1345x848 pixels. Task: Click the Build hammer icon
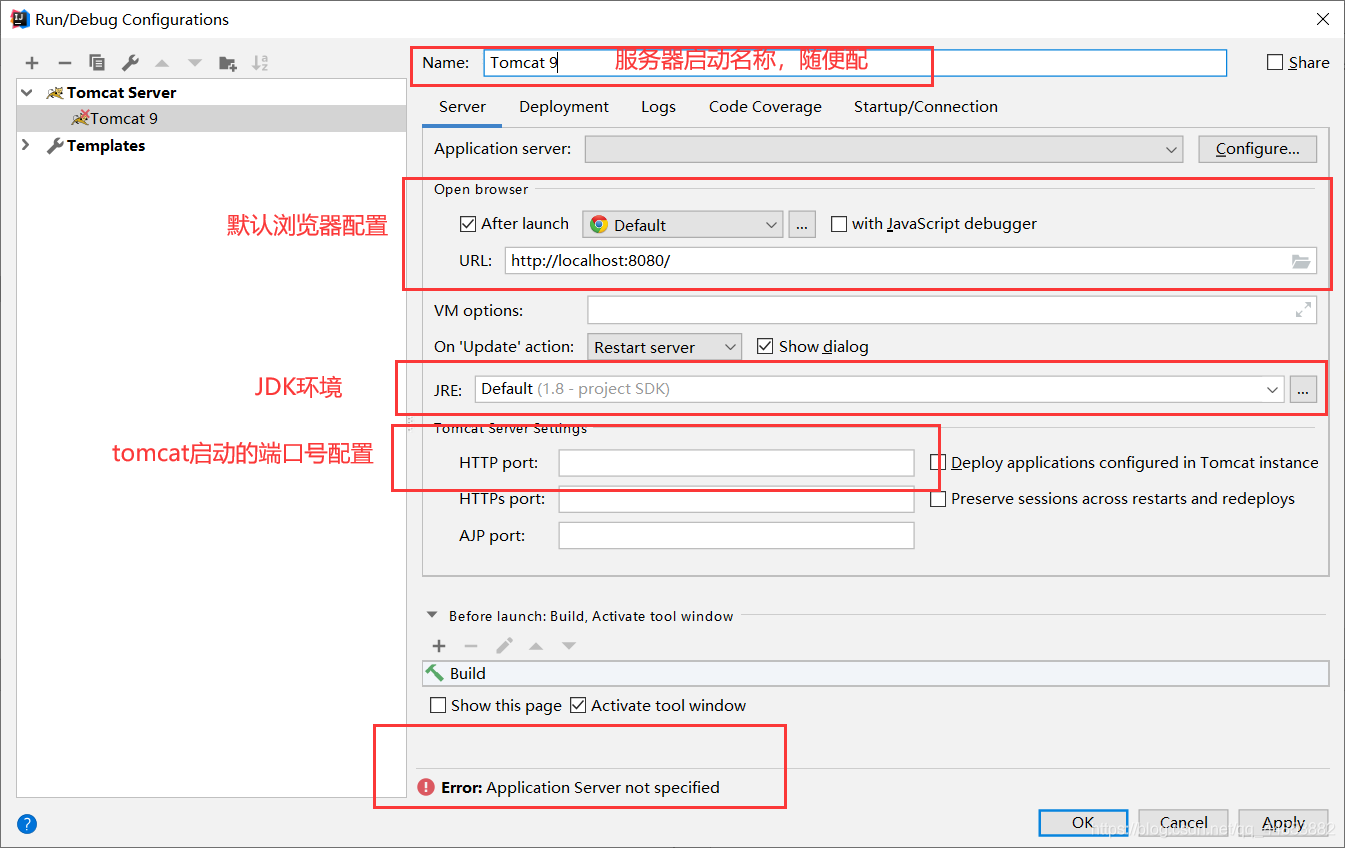pyautogui.click(x=434, y=673)
